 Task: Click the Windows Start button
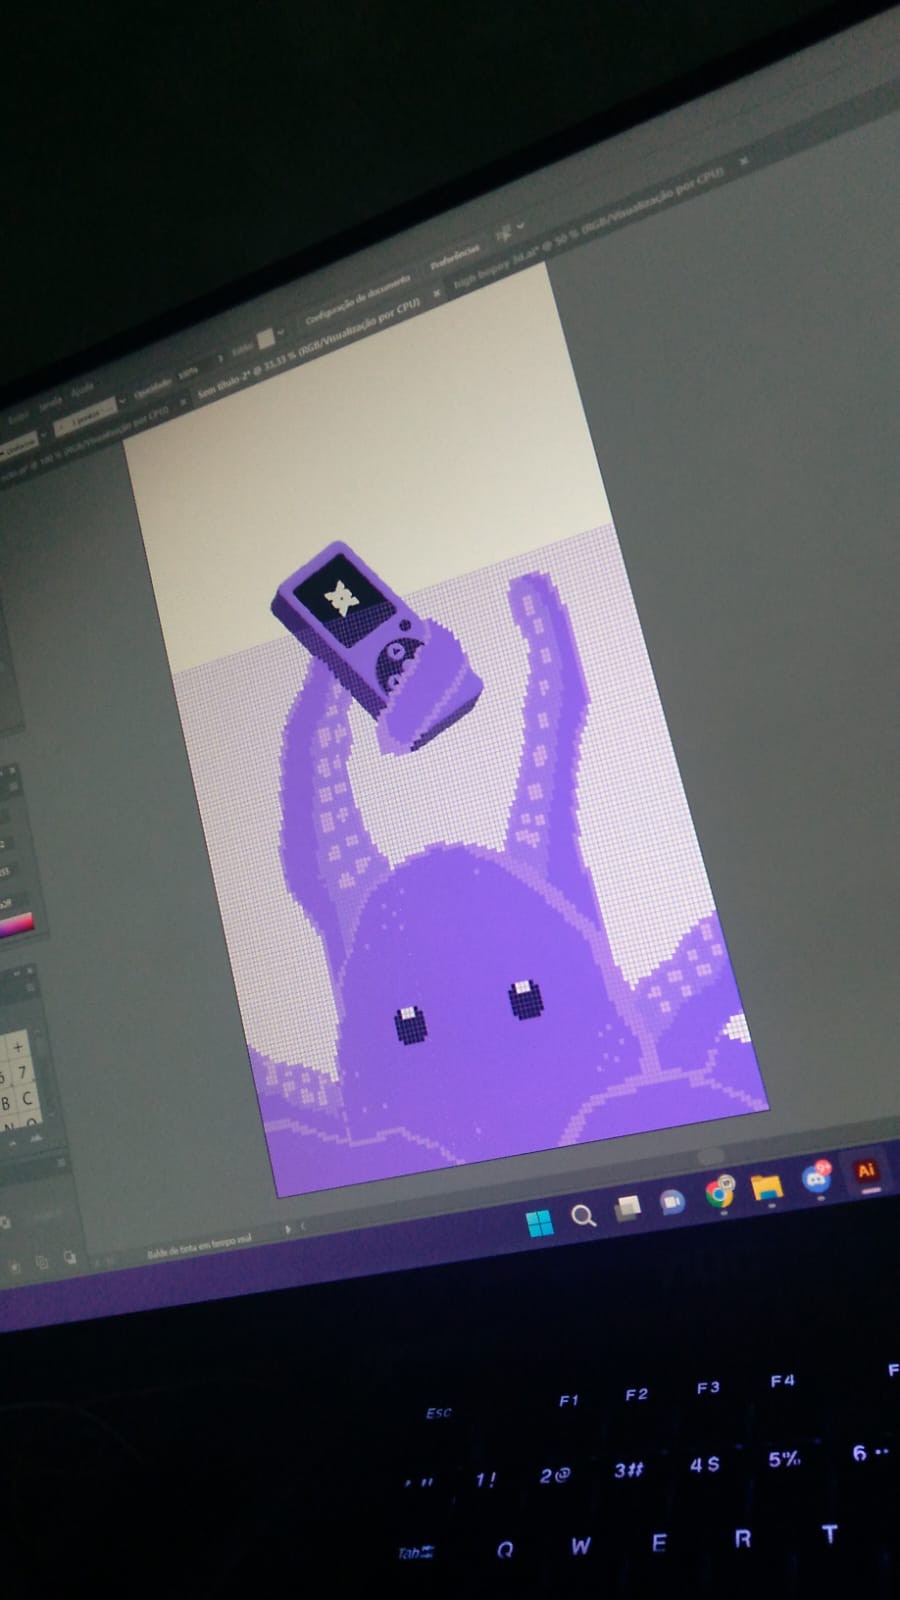point(539,1223)
